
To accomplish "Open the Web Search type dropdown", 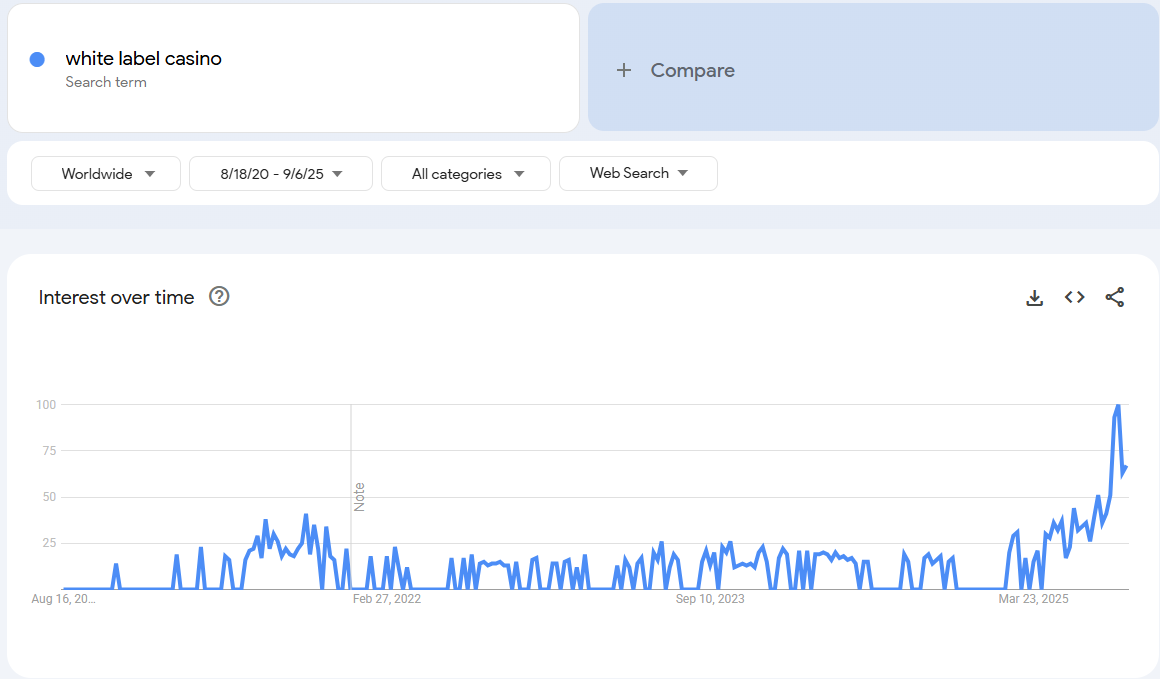I will coord(638,173).
